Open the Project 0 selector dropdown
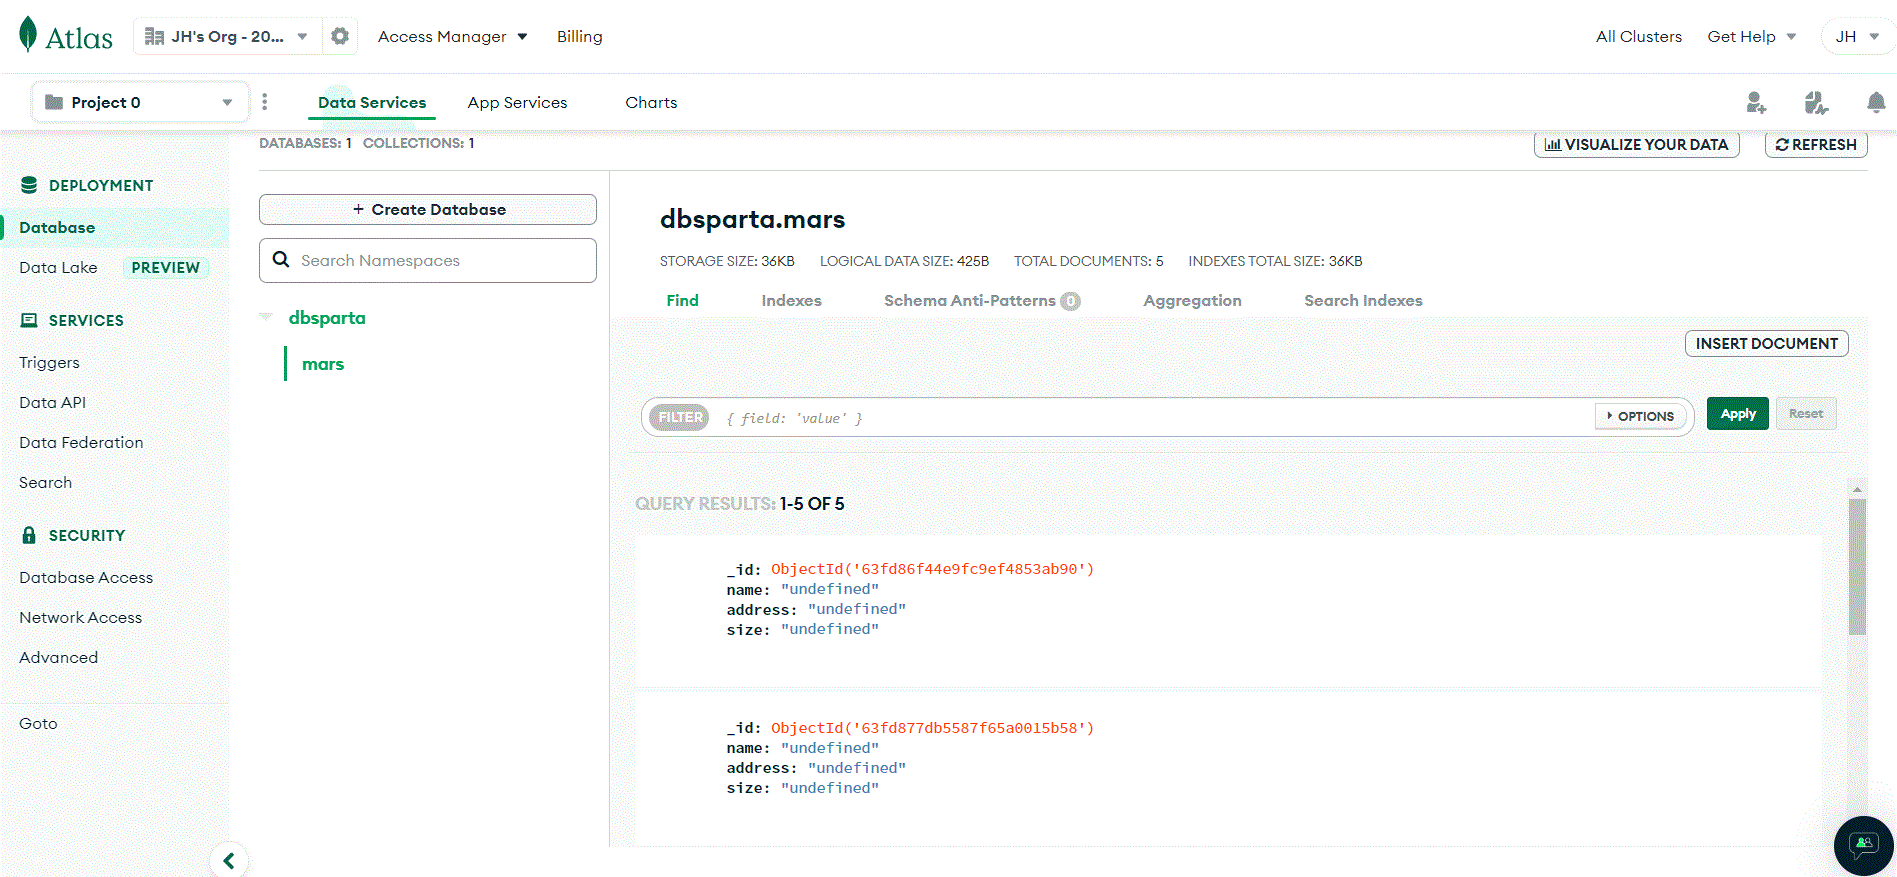Image resolution: width=1897 pixels, height=877 pixels. (140, 102)
